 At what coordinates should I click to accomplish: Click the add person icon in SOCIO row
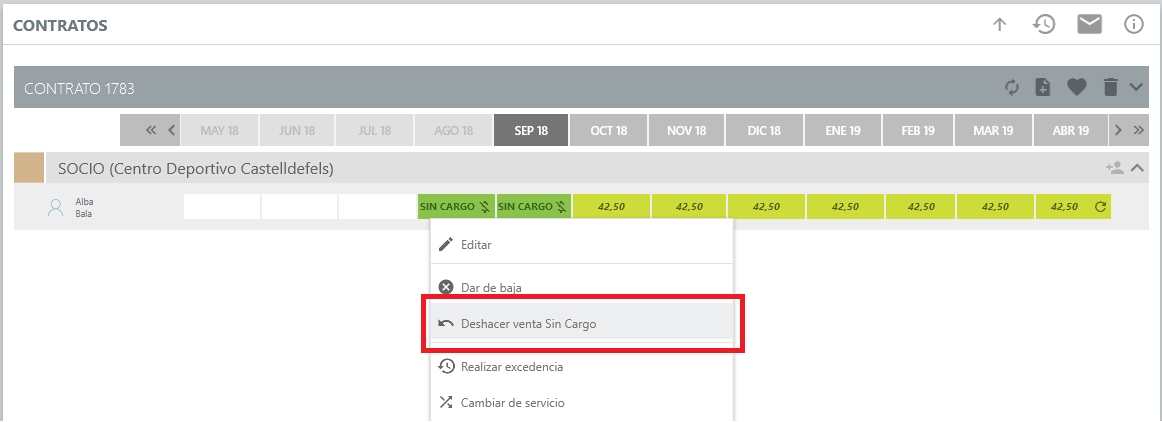click(x=1115, y=168)
